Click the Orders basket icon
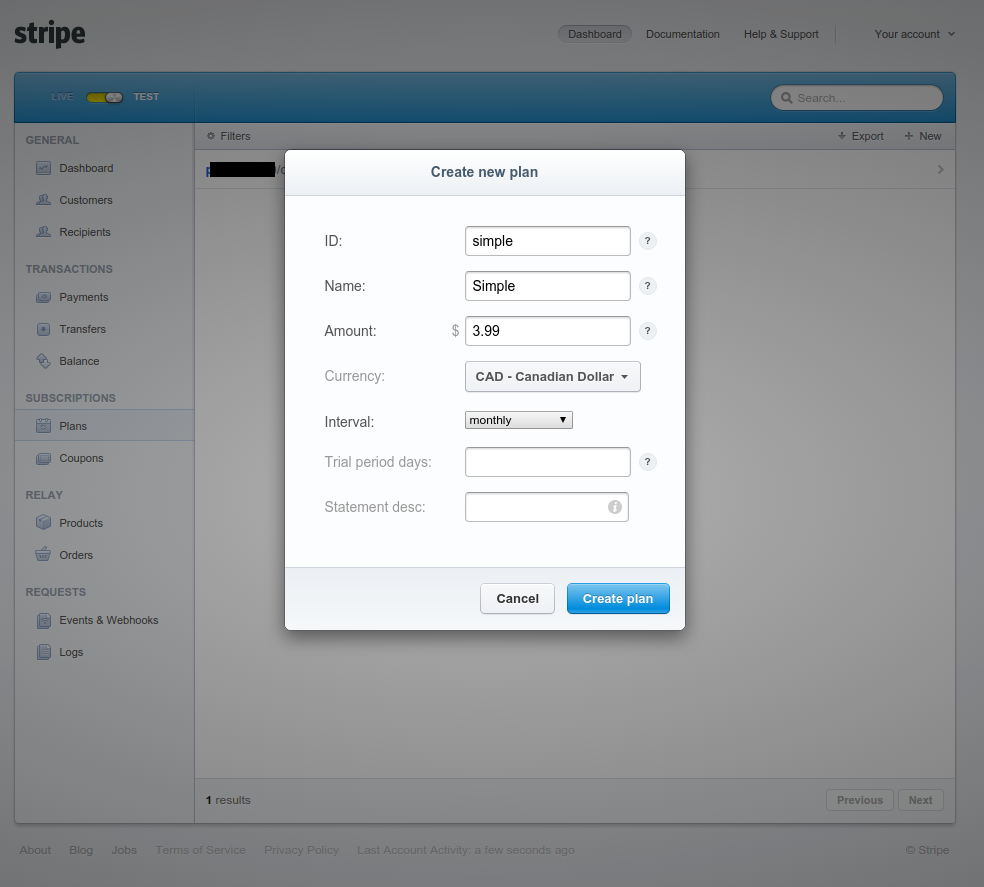This screenshot has width=984, height=887. click(x=43, y=555)
